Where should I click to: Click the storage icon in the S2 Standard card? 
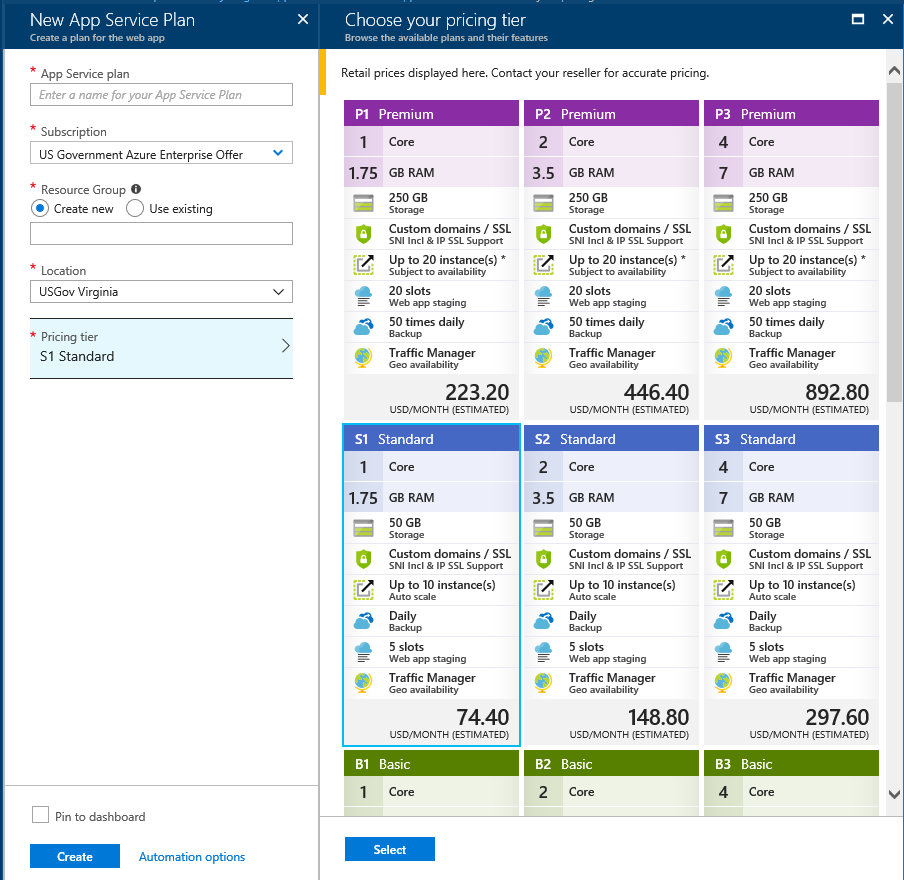tap(543, 528)
